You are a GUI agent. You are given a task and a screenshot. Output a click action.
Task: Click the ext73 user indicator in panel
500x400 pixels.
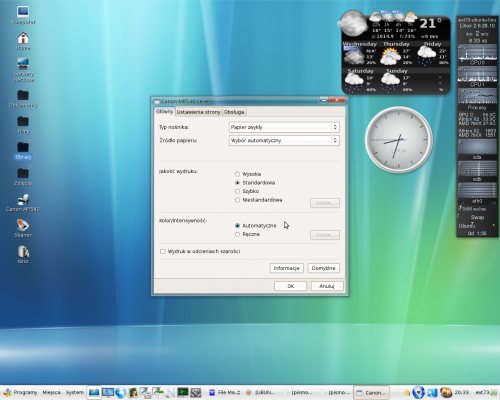(x=482, y=392)
